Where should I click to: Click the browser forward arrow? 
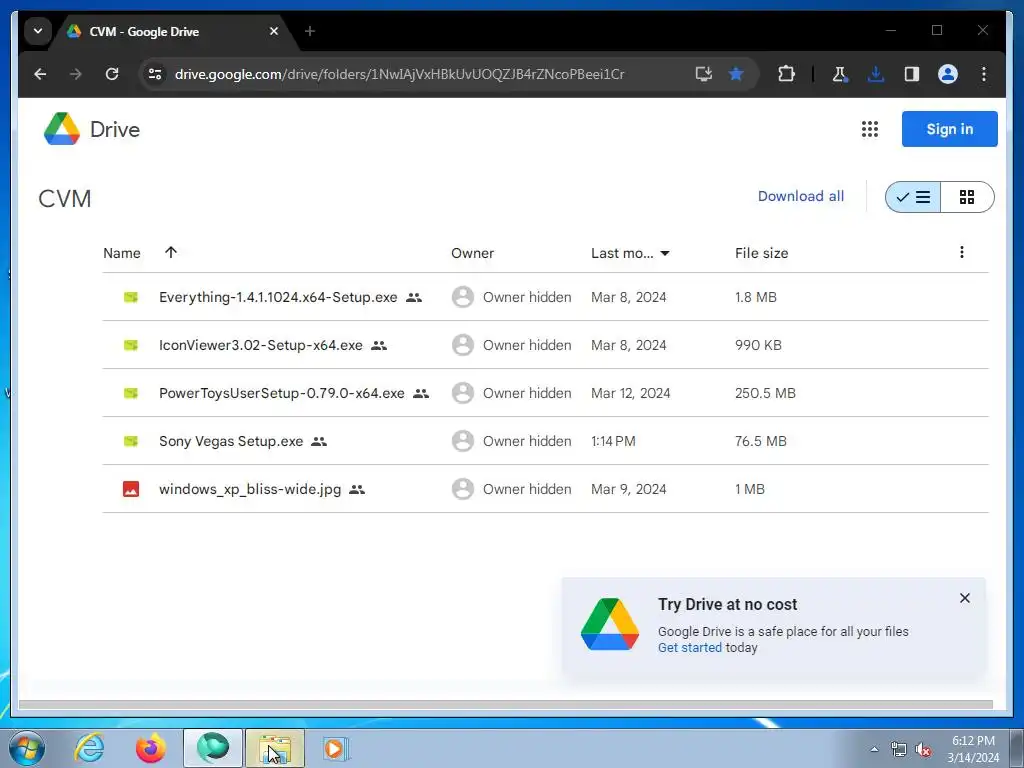pos(76,74)
